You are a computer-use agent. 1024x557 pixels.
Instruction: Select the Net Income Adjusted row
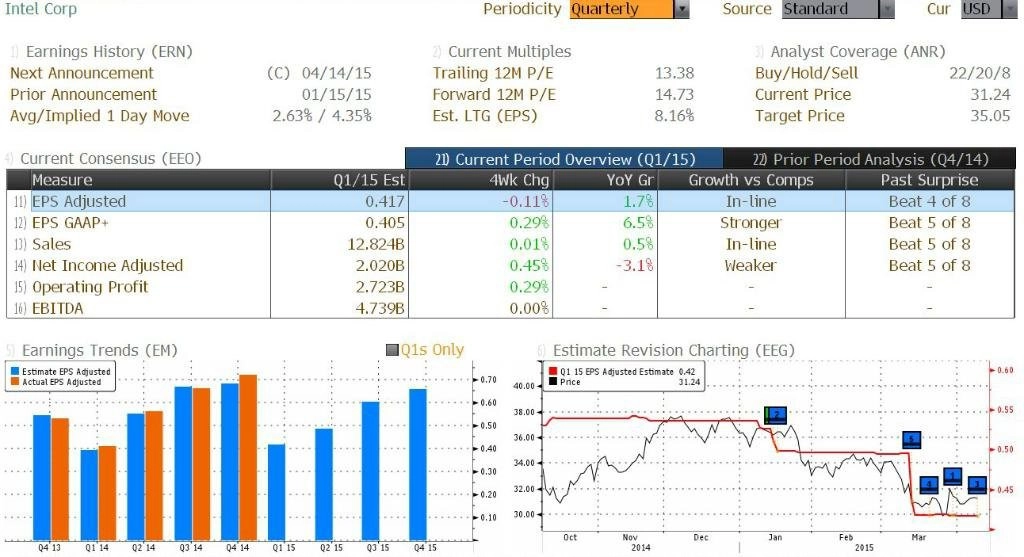[x=511, y=266]
